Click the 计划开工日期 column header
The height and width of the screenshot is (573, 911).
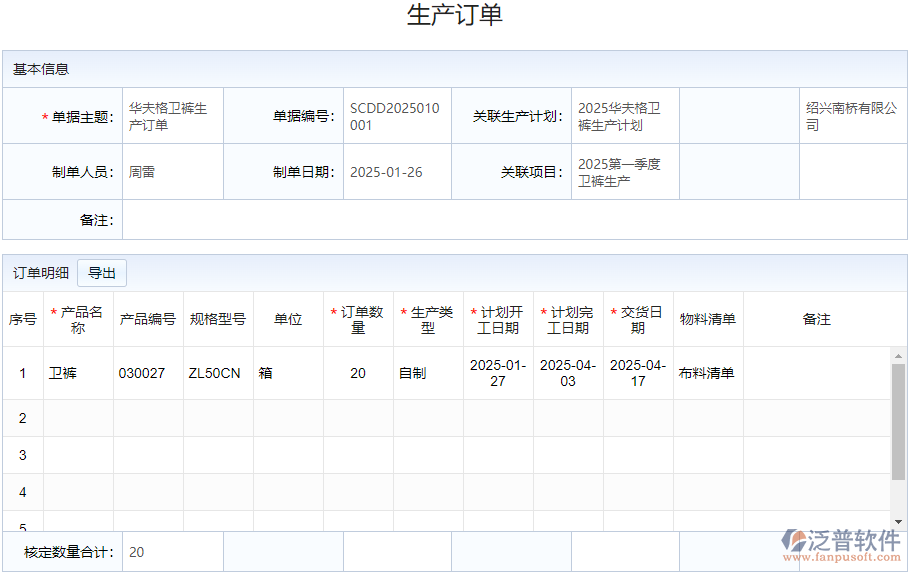pyautogui.click(x=498, y=320)
